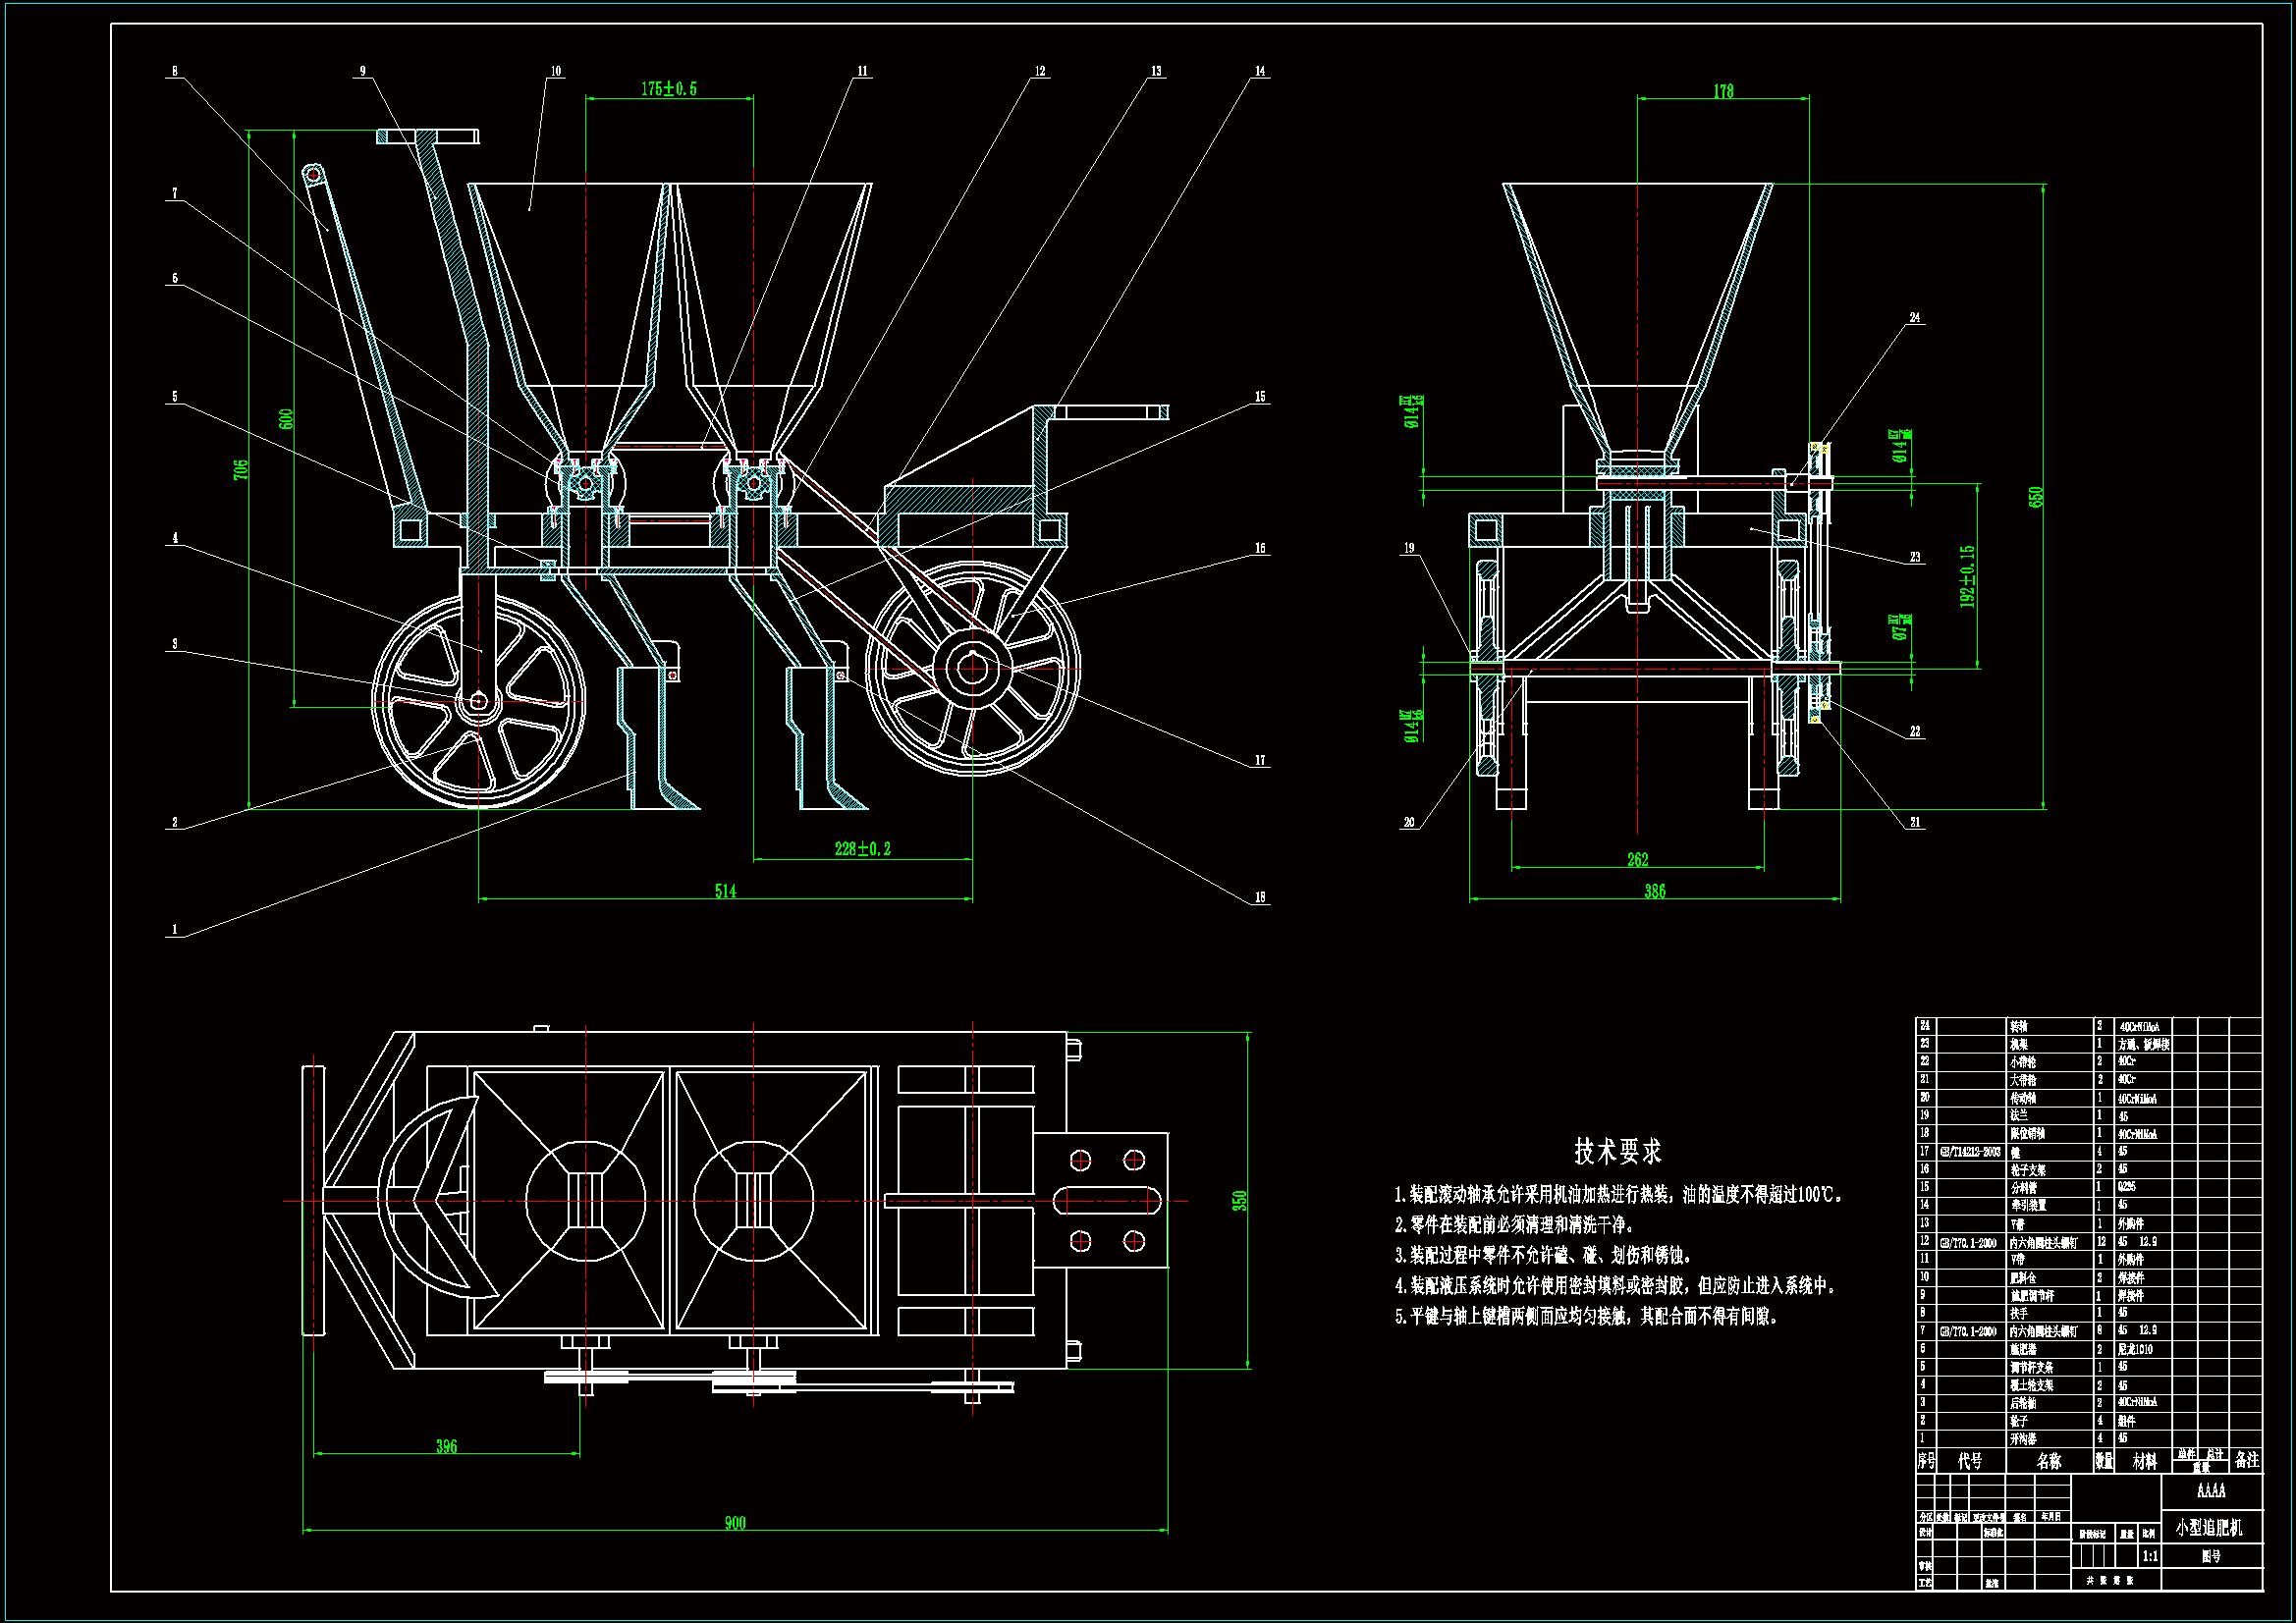Click the 396 dimension in top view

446,1446
